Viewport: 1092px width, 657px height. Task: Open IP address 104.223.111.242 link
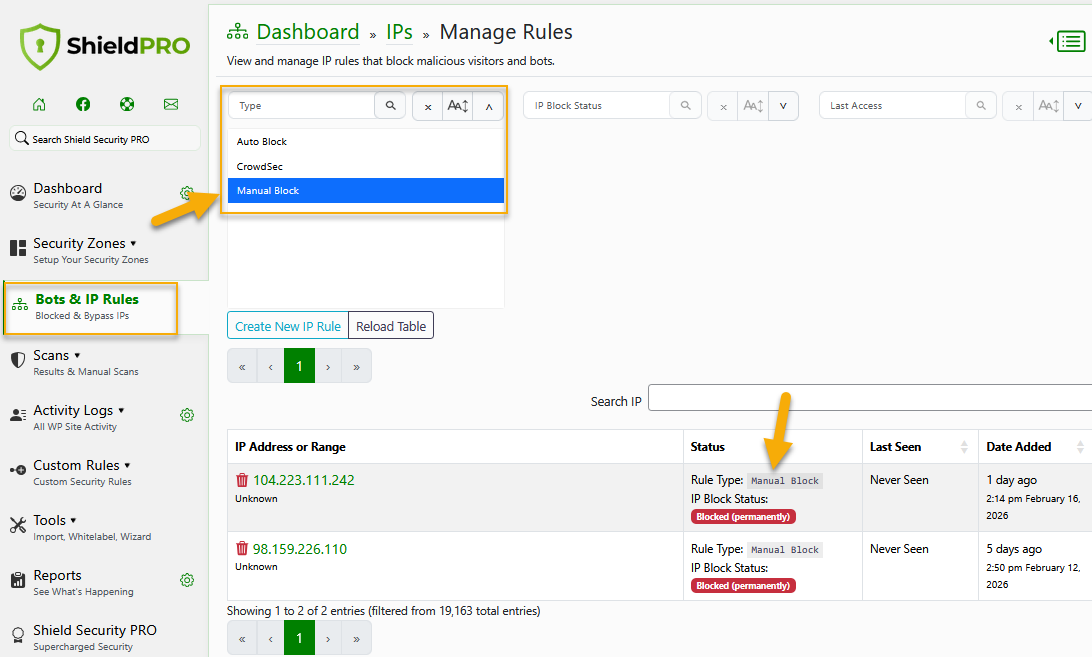click(x=304, y=480)
